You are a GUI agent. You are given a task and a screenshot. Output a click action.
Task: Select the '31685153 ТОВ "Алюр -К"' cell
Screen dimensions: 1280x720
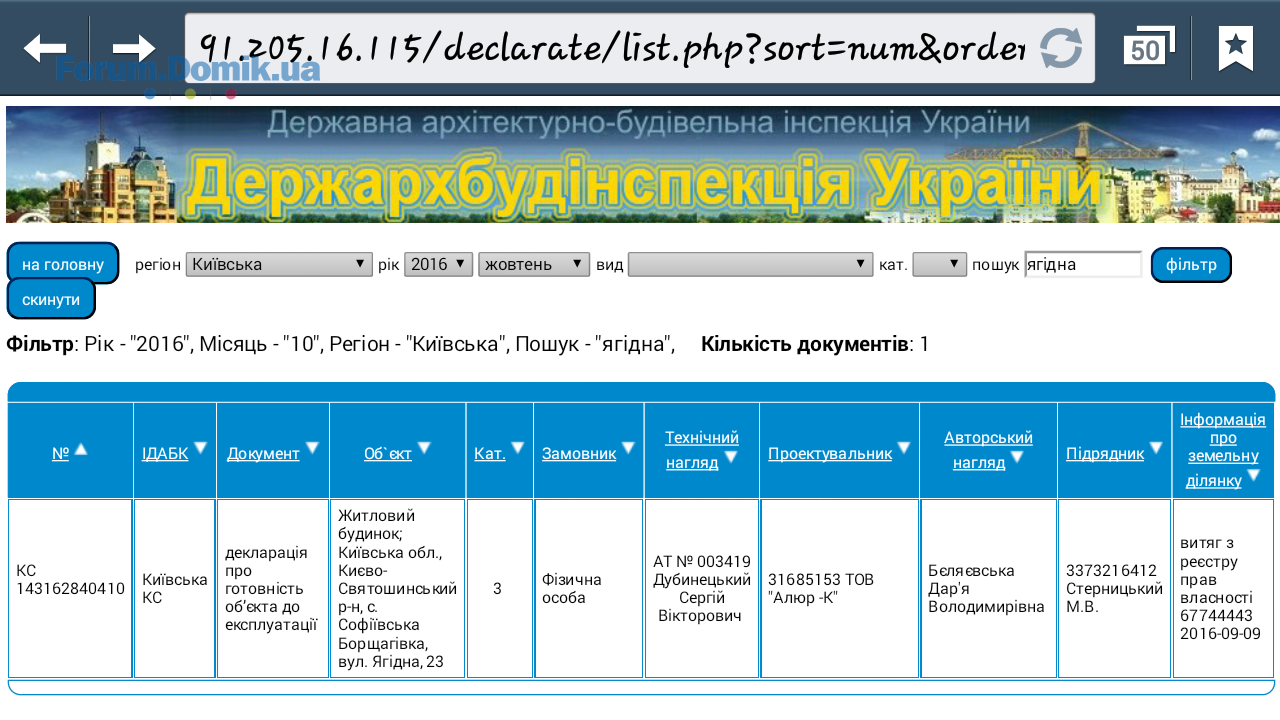(x=840, y=589)
